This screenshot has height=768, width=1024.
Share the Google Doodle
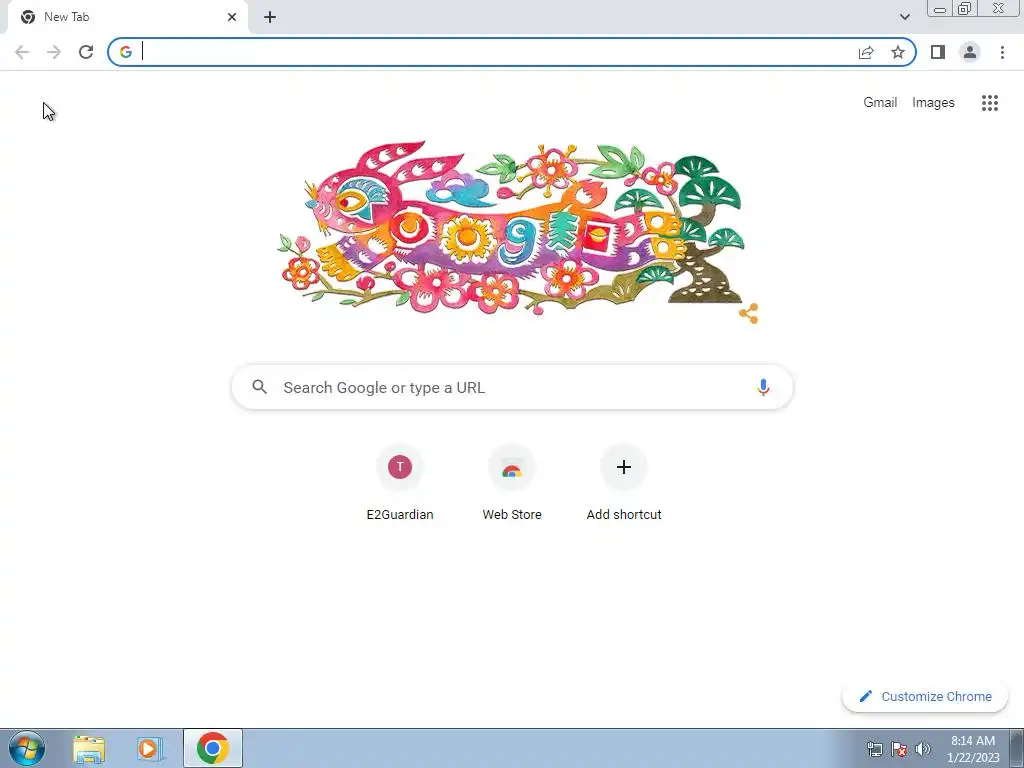[x=748, y=313]
